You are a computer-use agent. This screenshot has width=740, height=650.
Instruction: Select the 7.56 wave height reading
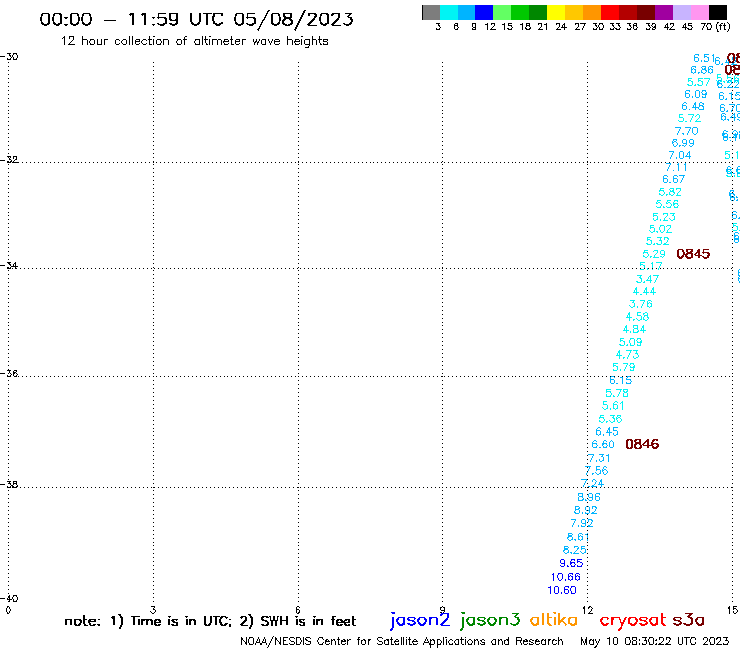tap(596, 471)
